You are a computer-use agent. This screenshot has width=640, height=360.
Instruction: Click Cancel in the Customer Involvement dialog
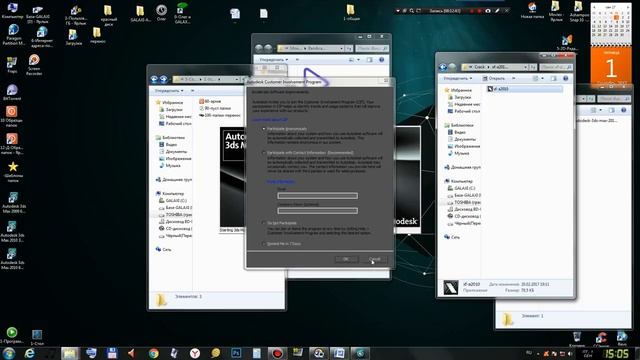point(375,259)
